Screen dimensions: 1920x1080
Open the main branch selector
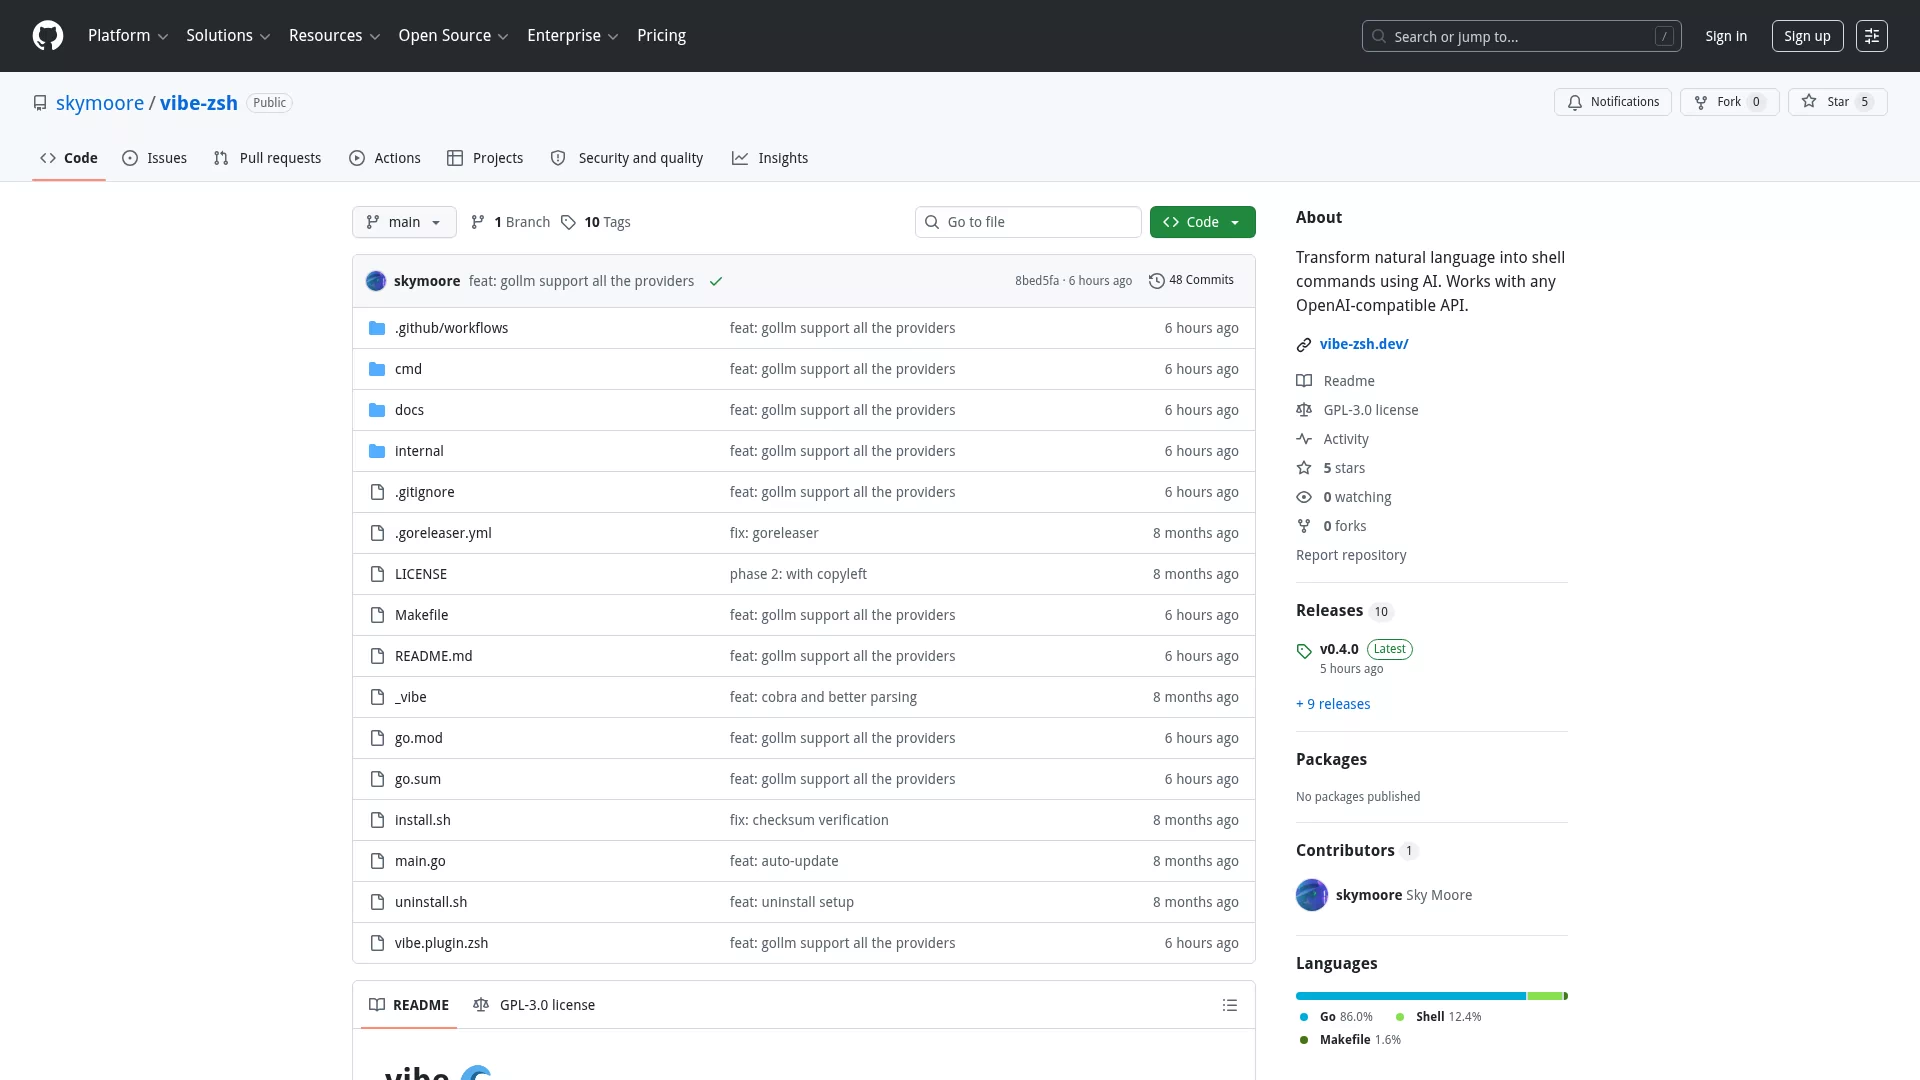tap(404, 222)
